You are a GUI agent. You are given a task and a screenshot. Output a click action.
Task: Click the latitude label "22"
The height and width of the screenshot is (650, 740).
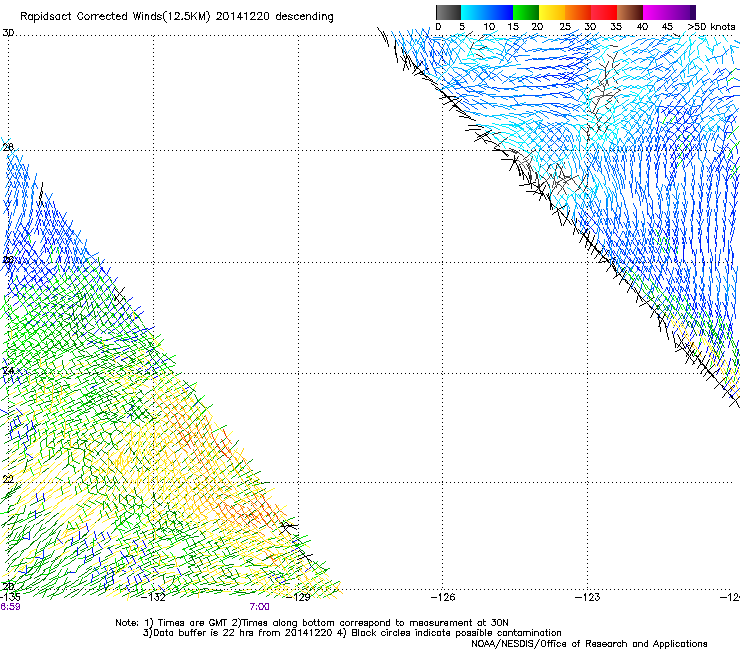tap(8, 479)
